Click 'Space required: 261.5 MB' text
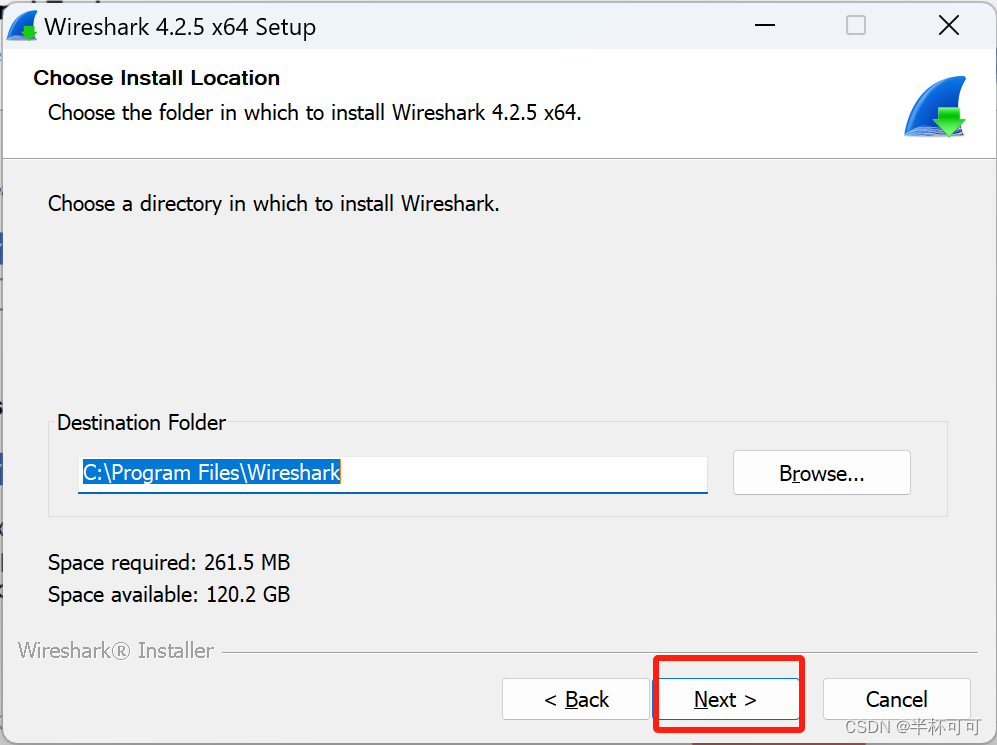997x745 pixels. point(169,563)
